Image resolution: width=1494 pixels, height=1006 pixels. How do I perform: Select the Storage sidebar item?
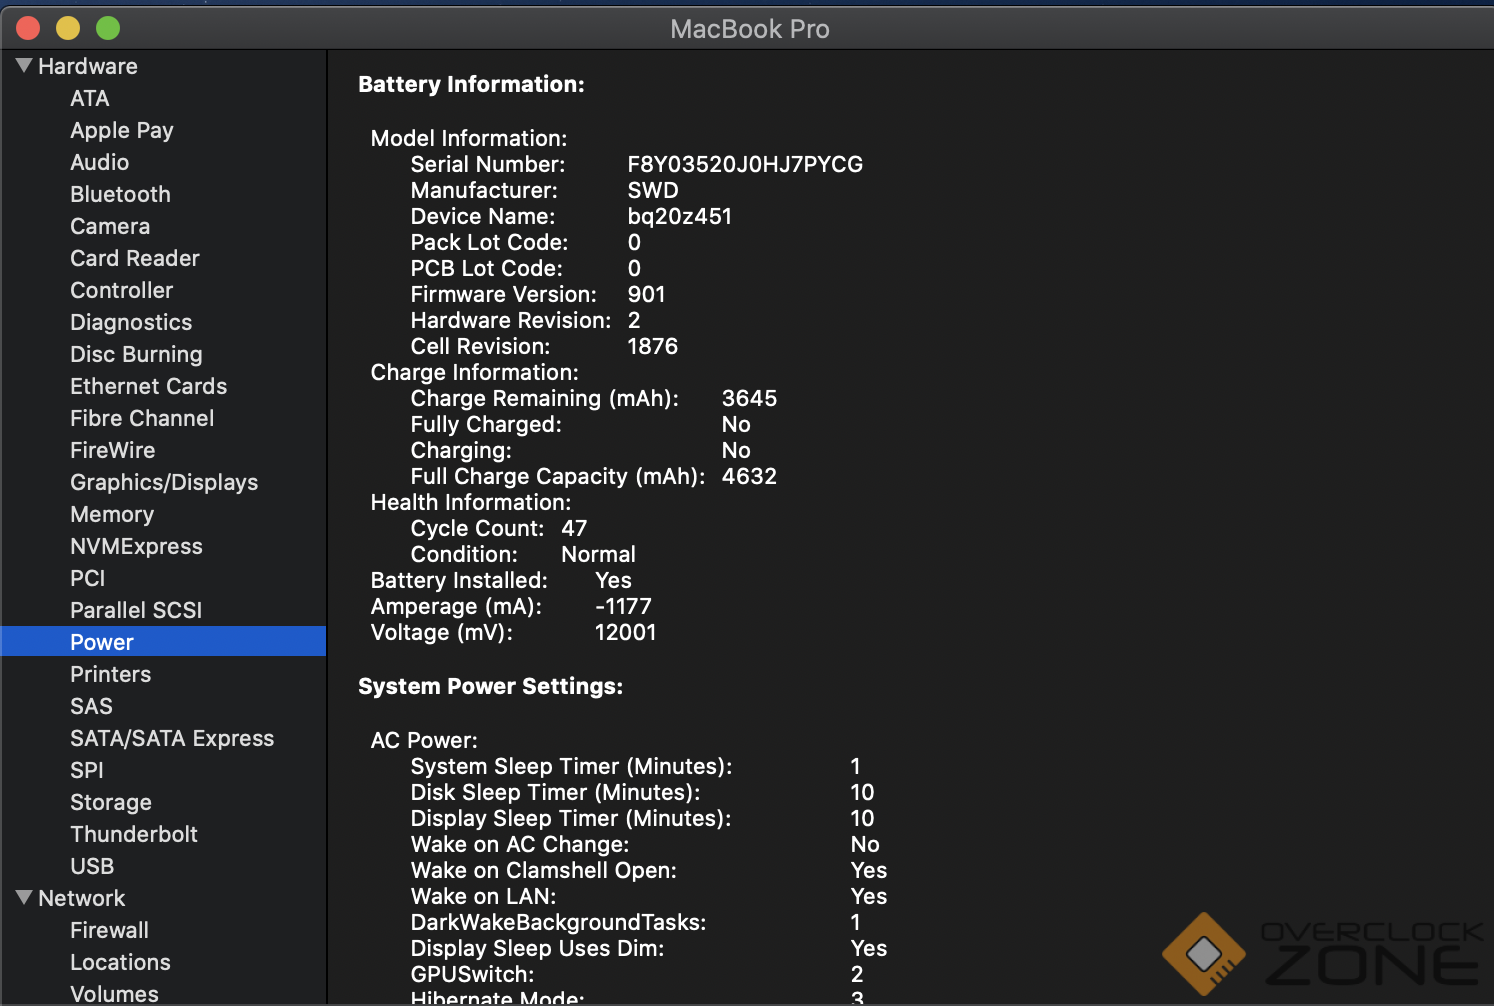111,802
